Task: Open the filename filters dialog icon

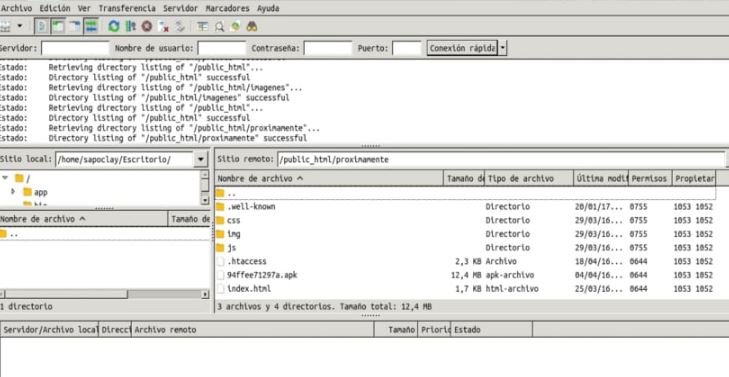Action: click(x=202, y=26)
